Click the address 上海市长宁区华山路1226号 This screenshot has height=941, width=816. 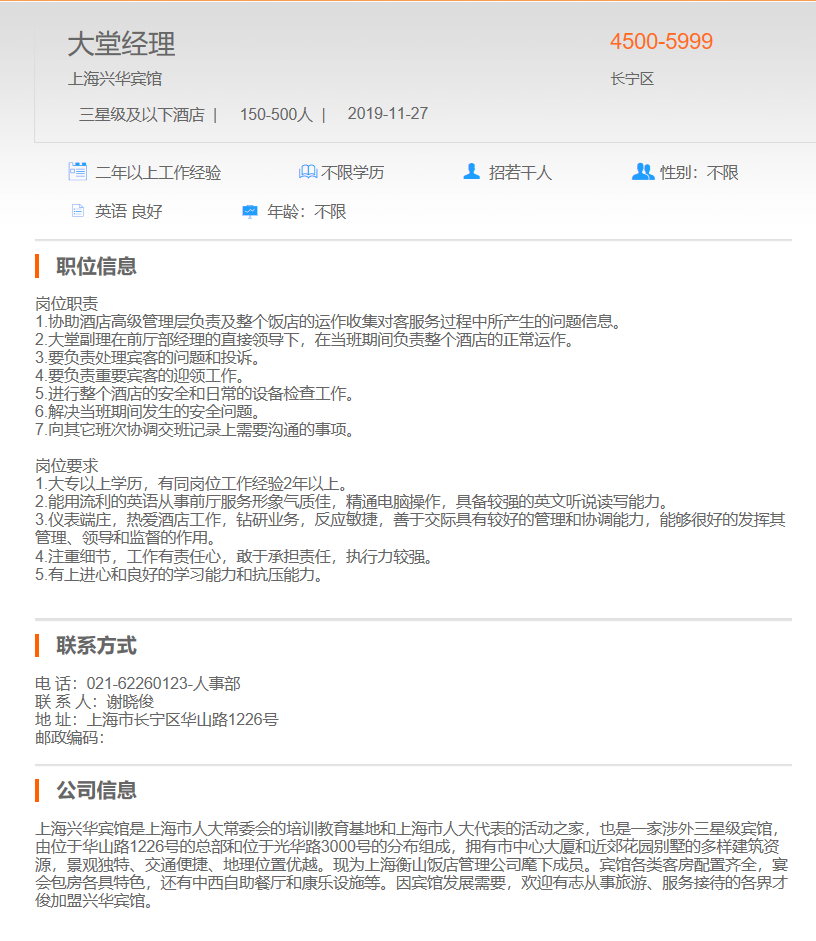(182, 720)
